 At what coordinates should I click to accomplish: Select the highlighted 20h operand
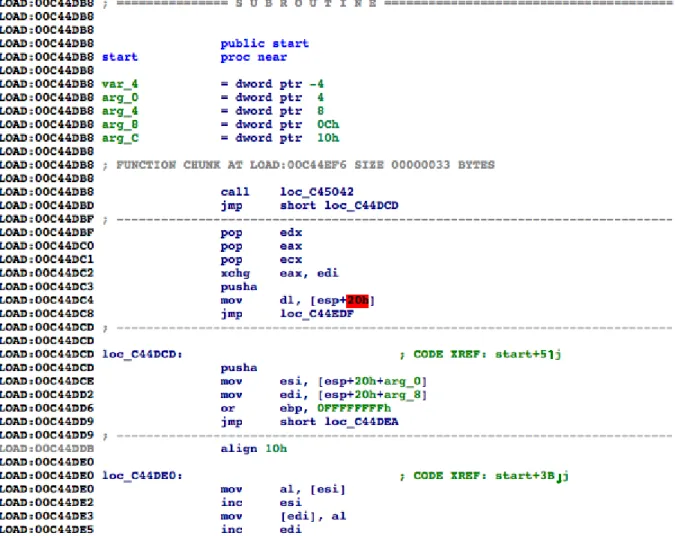(x=357, y=301)
